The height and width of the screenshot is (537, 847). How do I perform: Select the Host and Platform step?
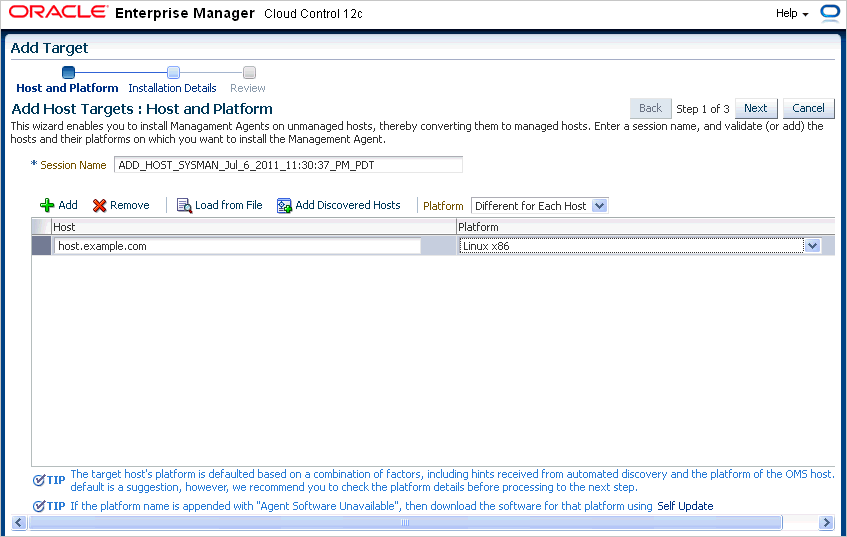pos(67,88)
